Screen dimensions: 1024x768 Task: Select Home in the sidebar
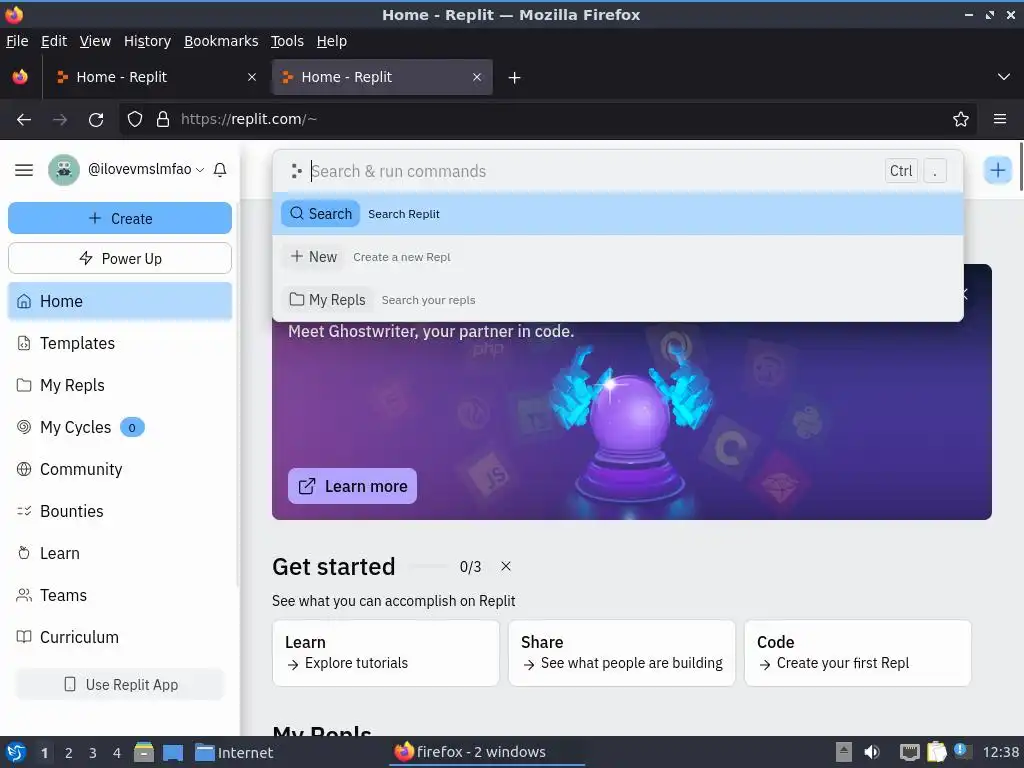point(120,301)
